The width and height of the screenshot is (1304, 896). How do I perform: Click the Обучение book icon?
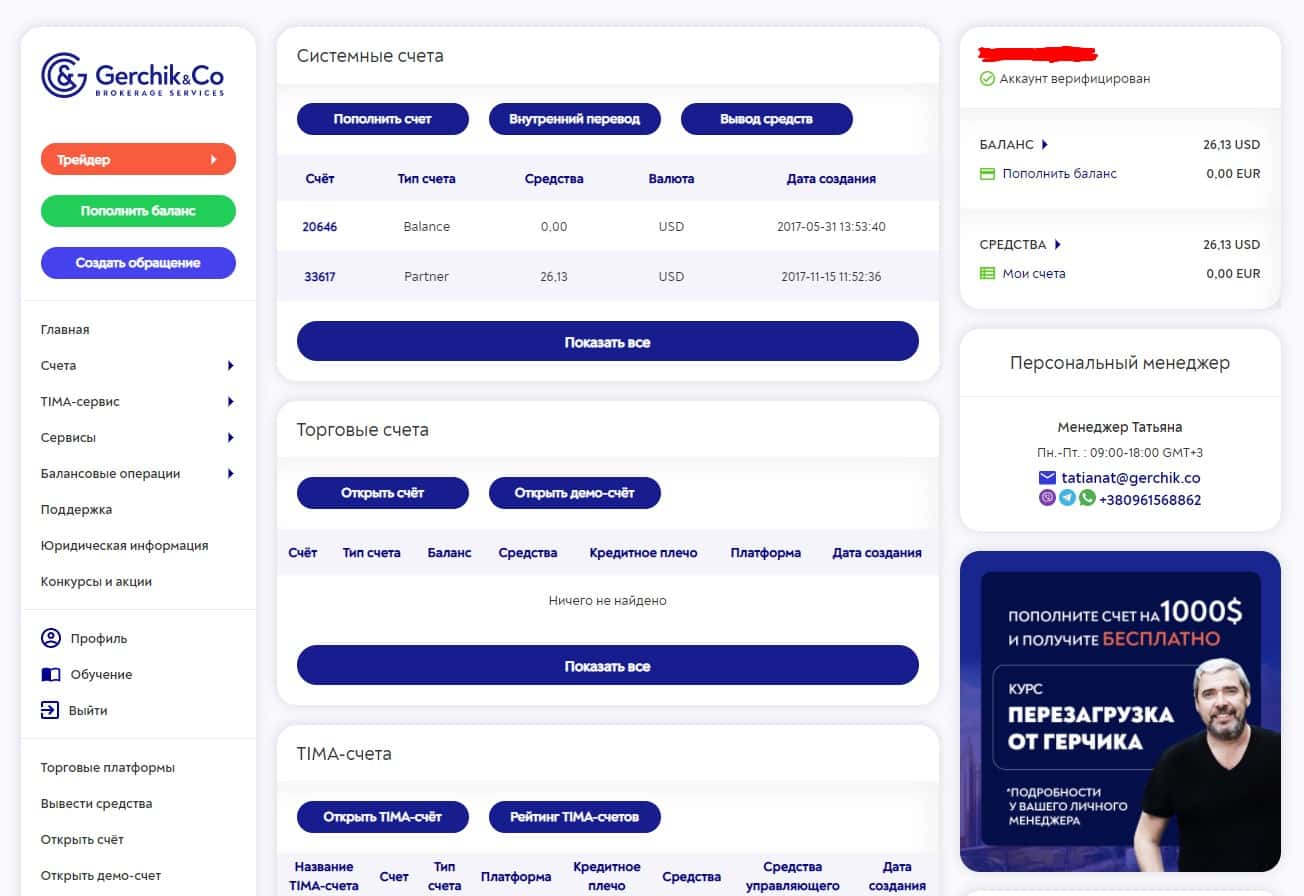point(50,674)
